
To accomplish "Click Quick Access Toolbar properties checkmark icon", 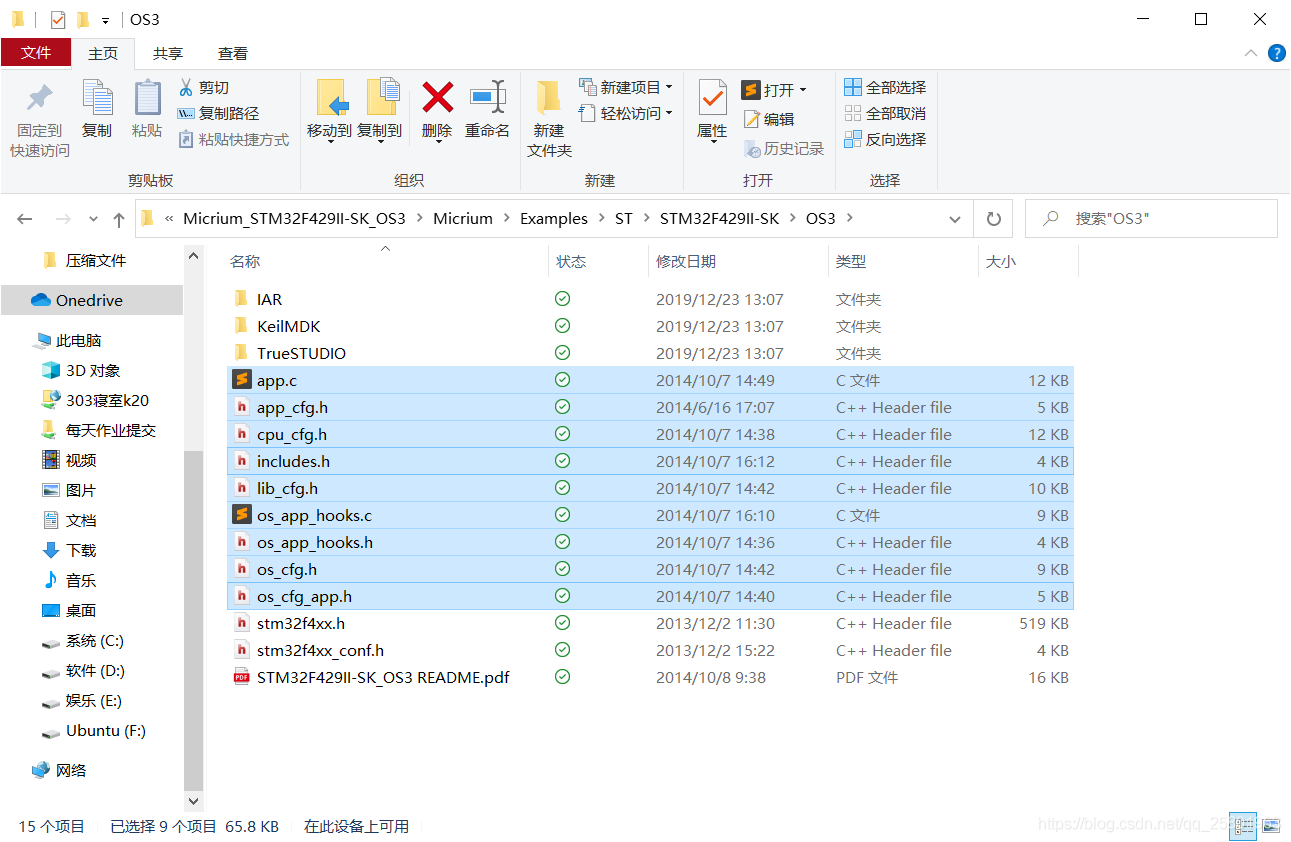I will [58, 19].
